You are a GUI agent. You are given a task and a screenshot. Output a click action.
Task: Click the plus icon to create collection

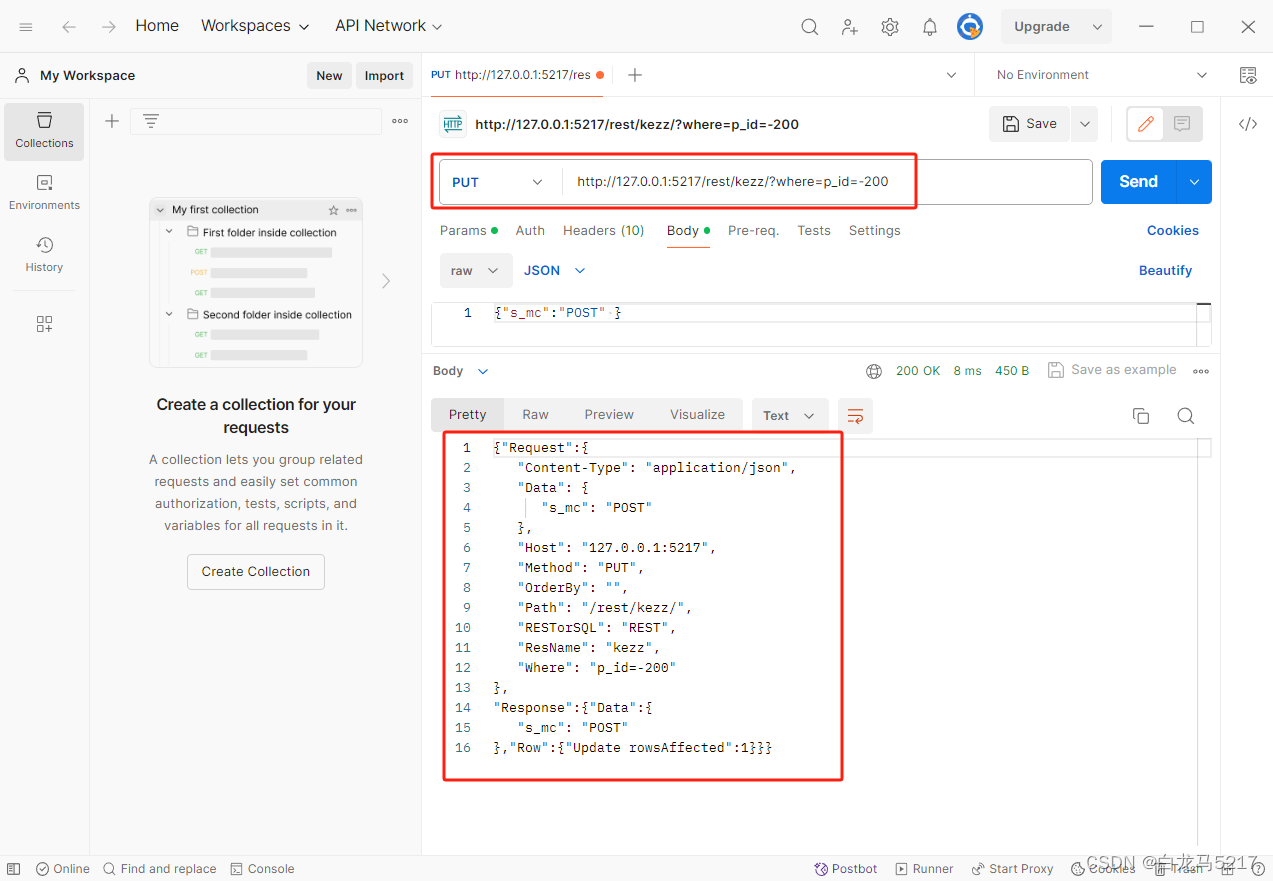click(x=112, y=121)
